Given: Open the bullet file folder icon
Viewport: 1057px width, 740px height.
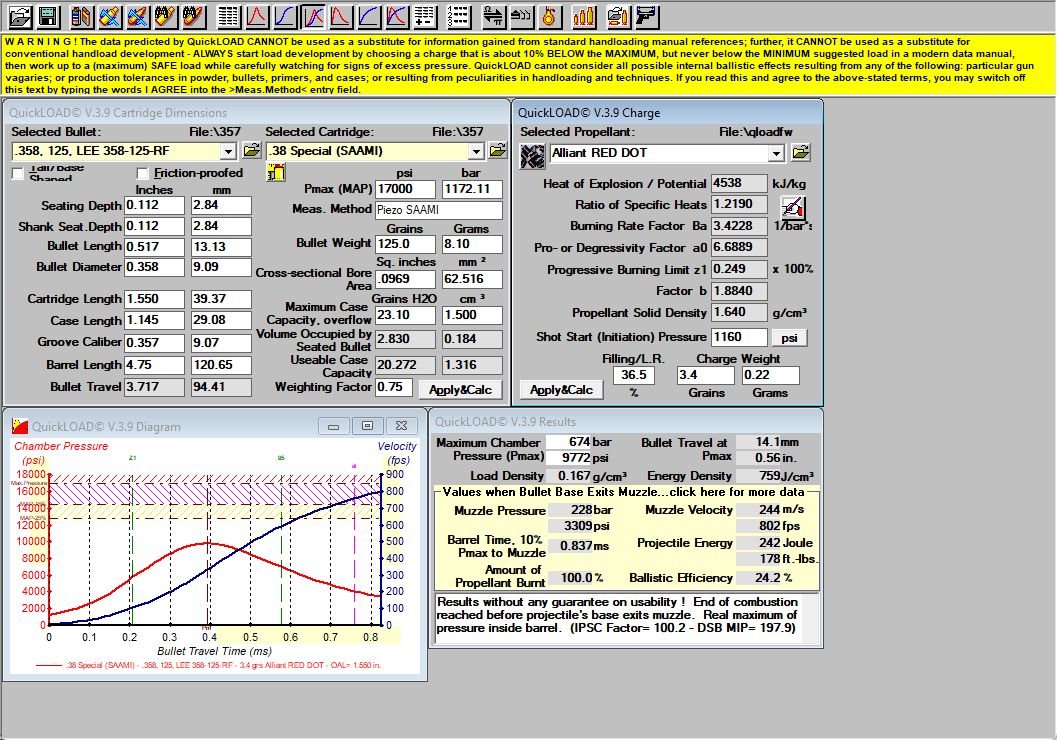Looking at the screenshot, I should (251, 150).
